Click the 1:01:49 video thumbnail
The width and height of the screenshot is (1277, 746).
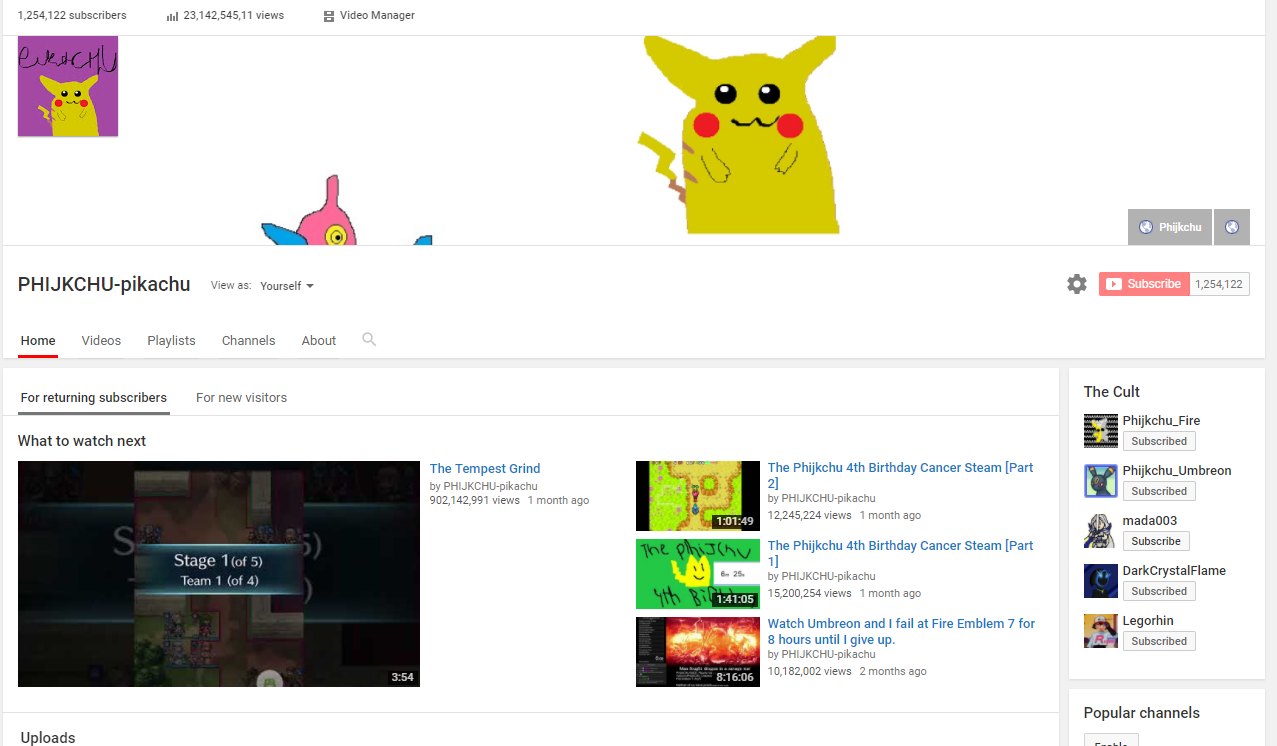tap(698, 496)
